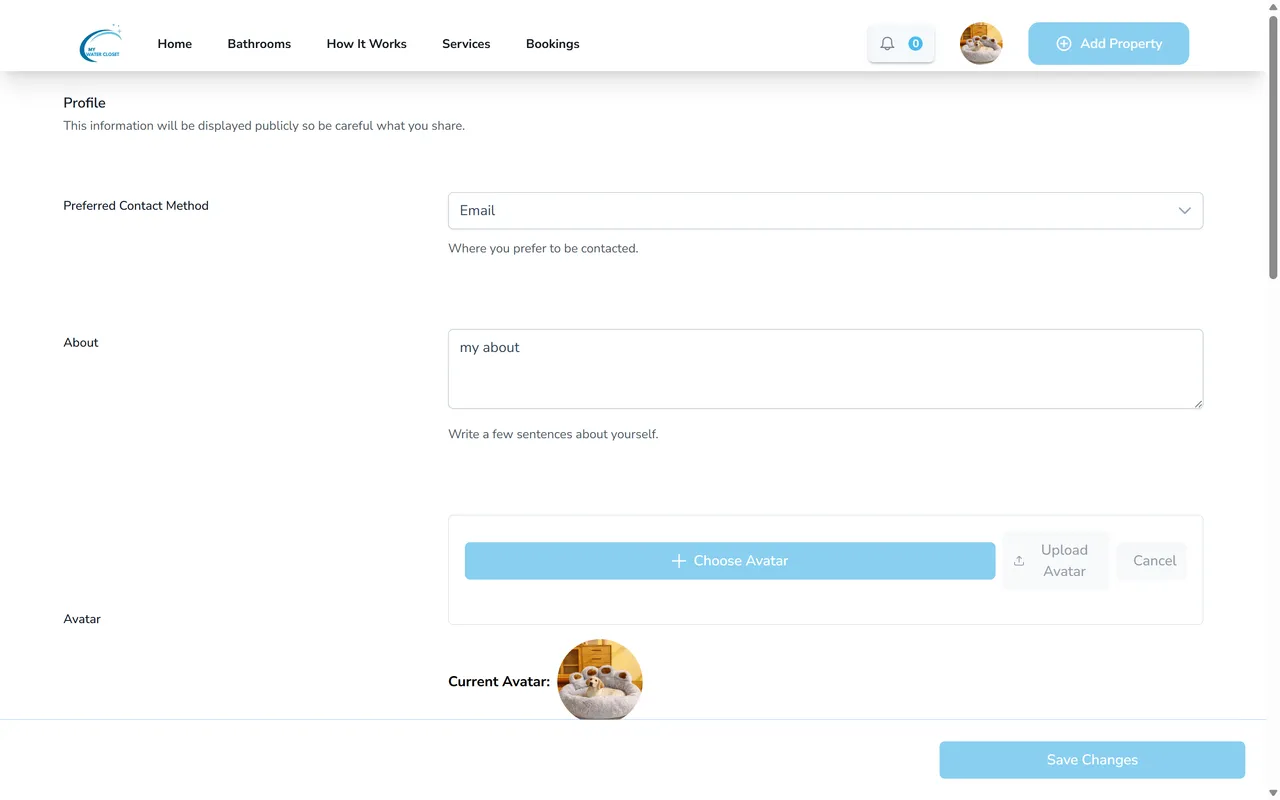Click inside the About text area

(x=825, y=368)
